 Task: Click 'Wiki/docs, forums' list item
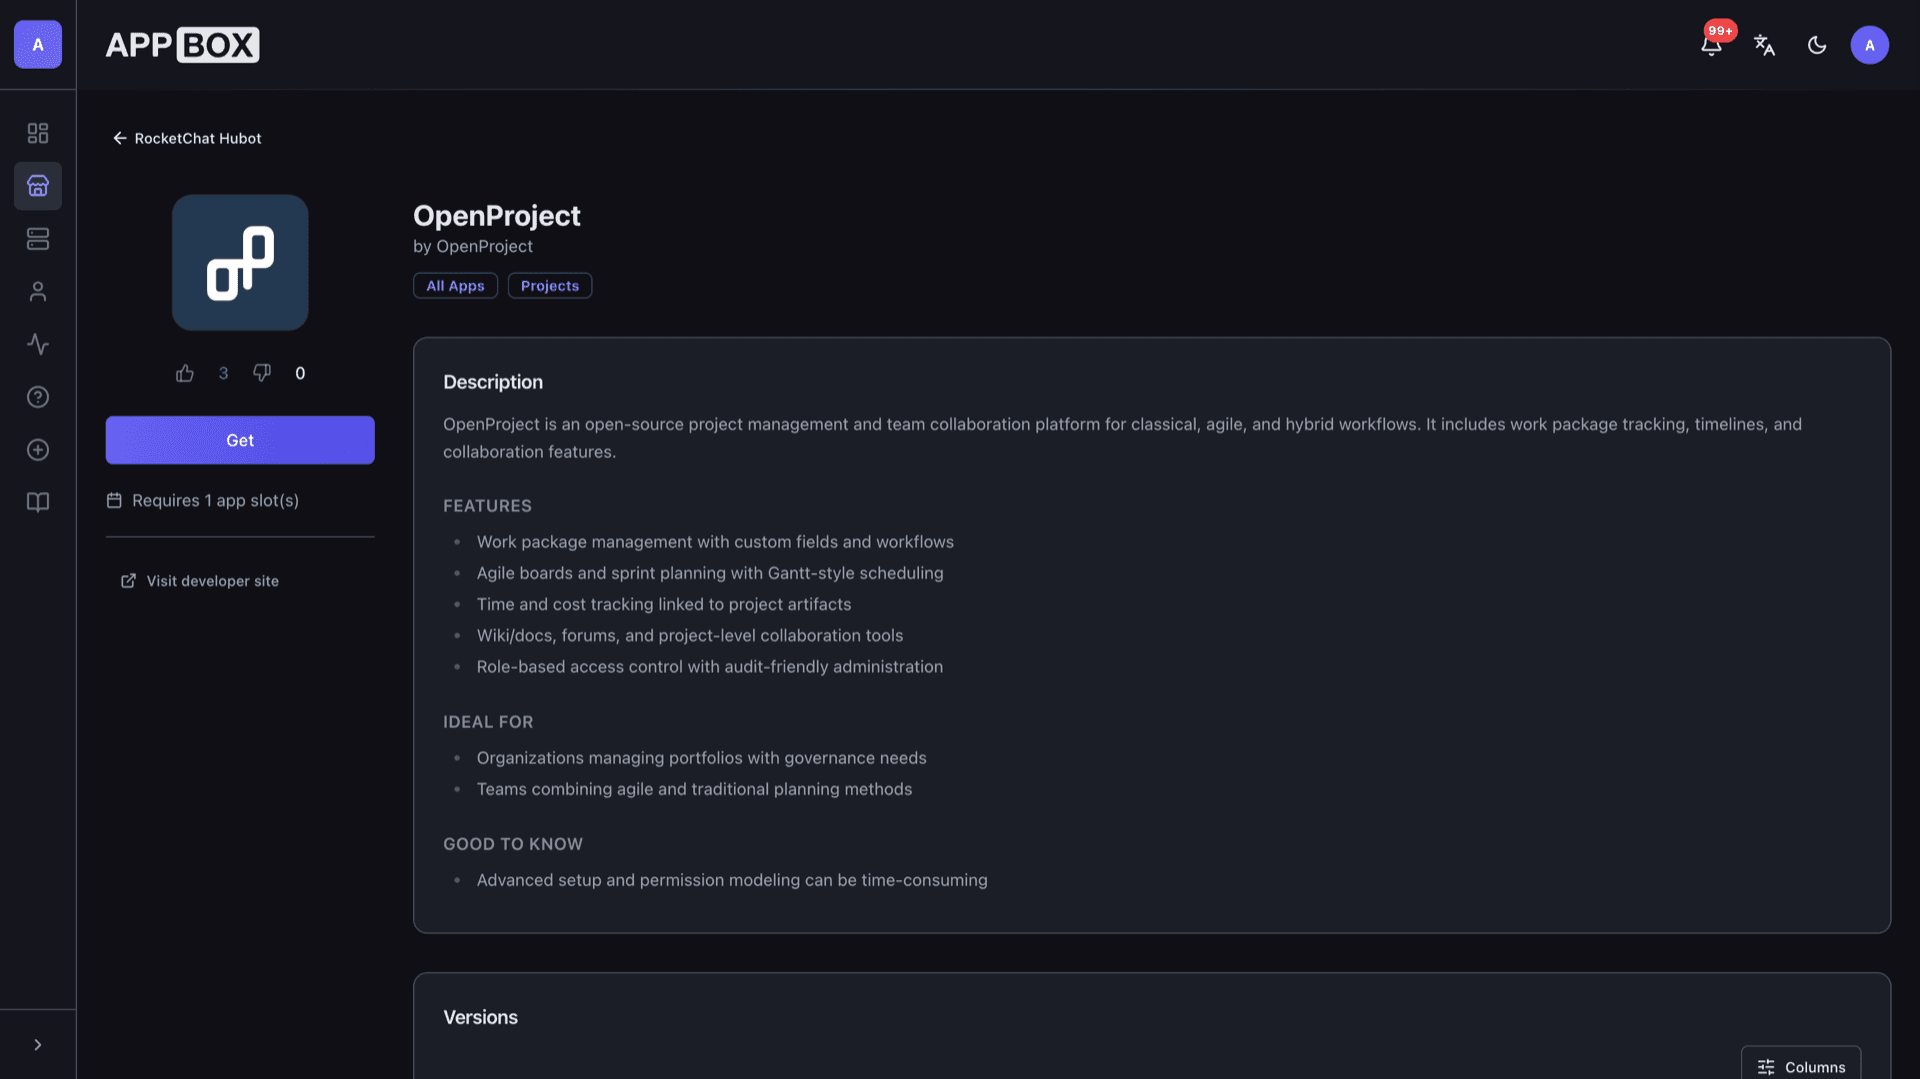pyautogui.click(x=690, y=635)
